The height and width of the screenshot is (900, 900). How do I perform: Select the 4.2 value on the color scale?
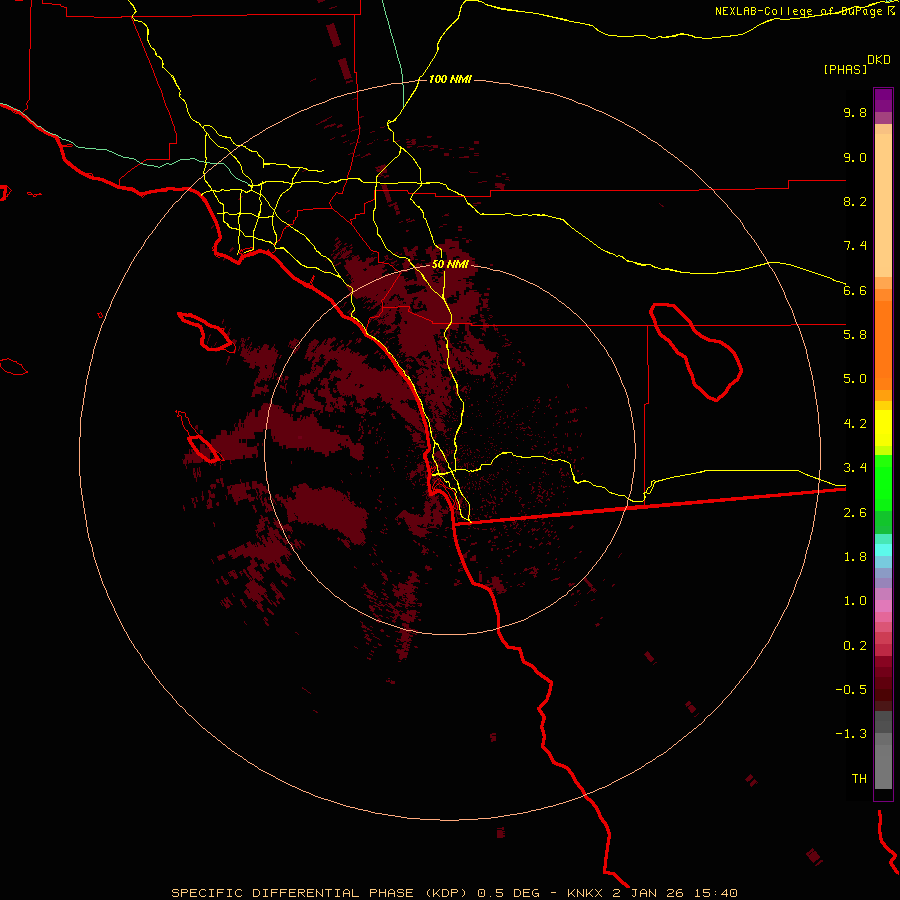855,424
